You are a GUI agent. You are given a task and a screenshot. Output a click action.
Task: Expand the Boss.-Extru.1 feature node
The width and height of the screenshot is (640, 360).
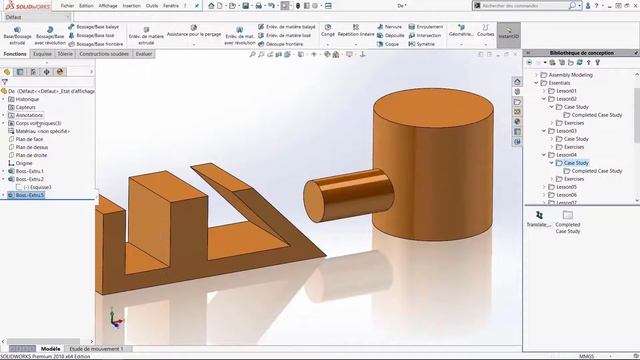point(4,171)
